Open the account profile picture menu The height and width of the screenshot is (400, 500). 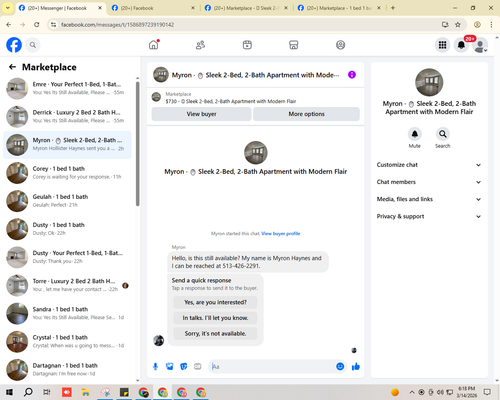tap(480, 45)
